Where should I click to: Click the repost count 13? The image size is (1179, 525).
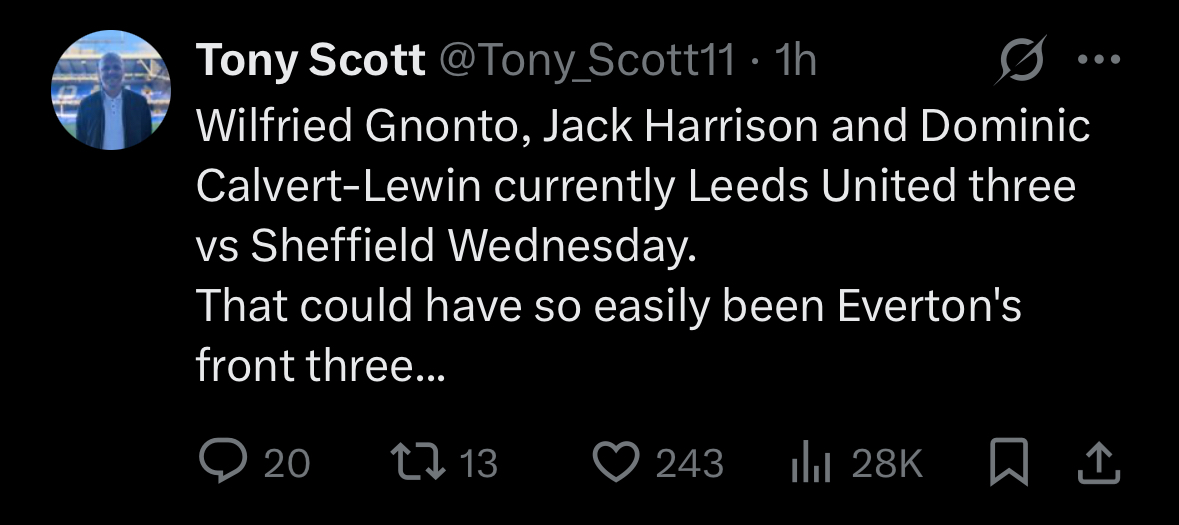pos(480,463)
